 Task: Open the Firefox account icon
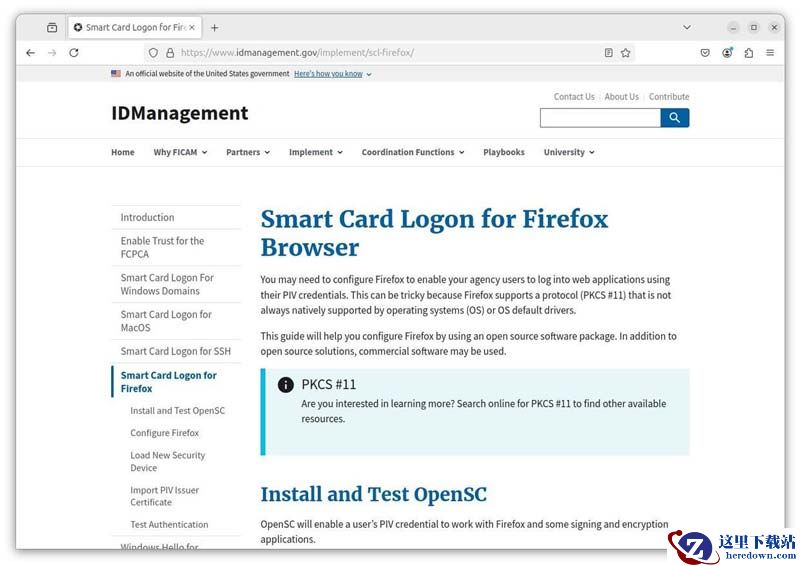[x=727, y=53]
